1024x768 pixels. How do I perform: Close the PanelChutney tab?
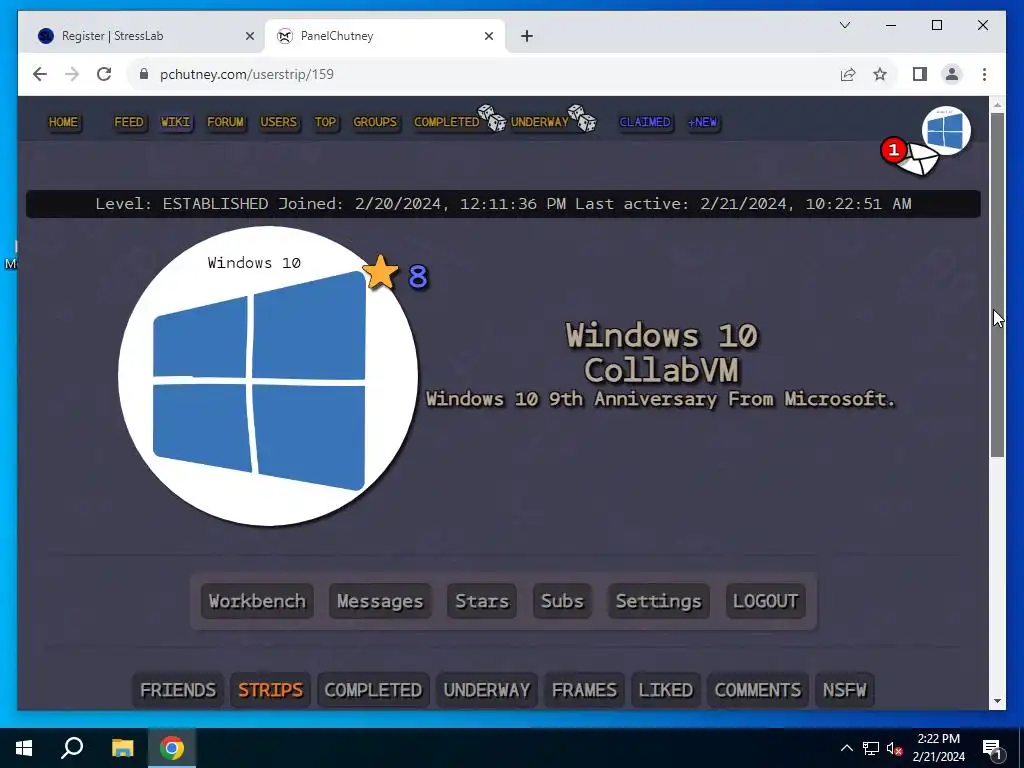pos(488,36)
